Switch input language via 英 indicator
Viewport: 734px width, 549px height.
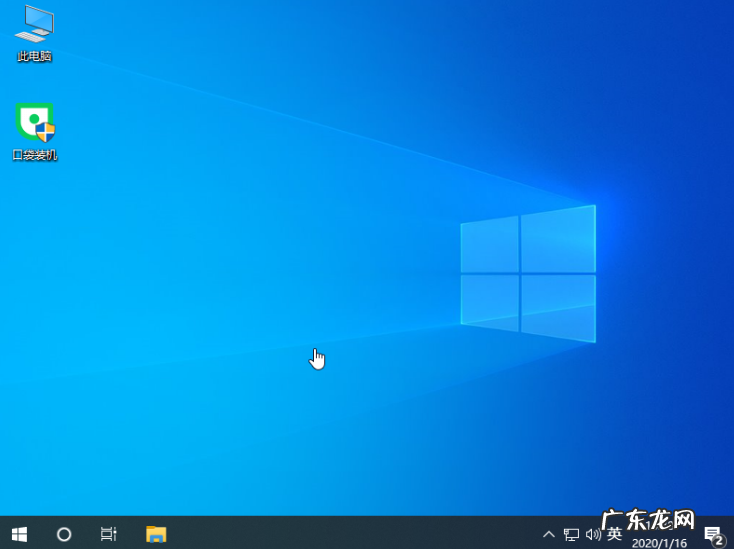[615, 534]
